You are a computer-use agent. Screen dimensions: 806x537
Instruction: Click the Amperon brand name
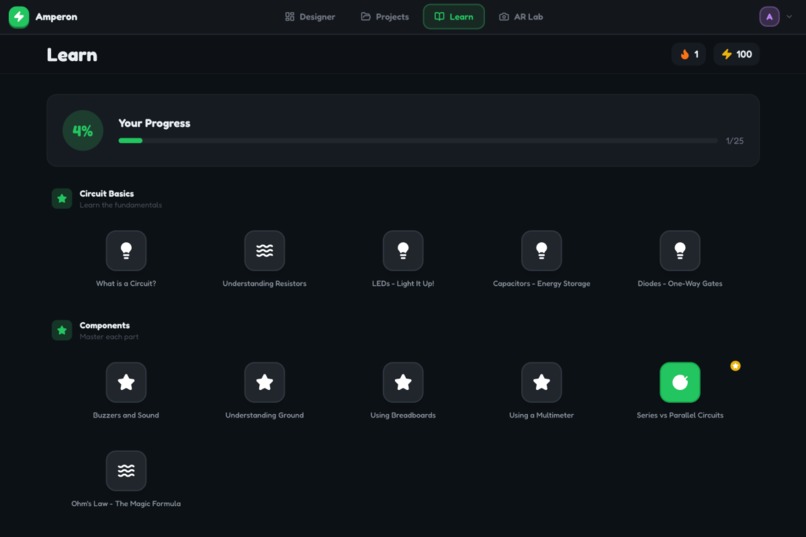[57, 17]
